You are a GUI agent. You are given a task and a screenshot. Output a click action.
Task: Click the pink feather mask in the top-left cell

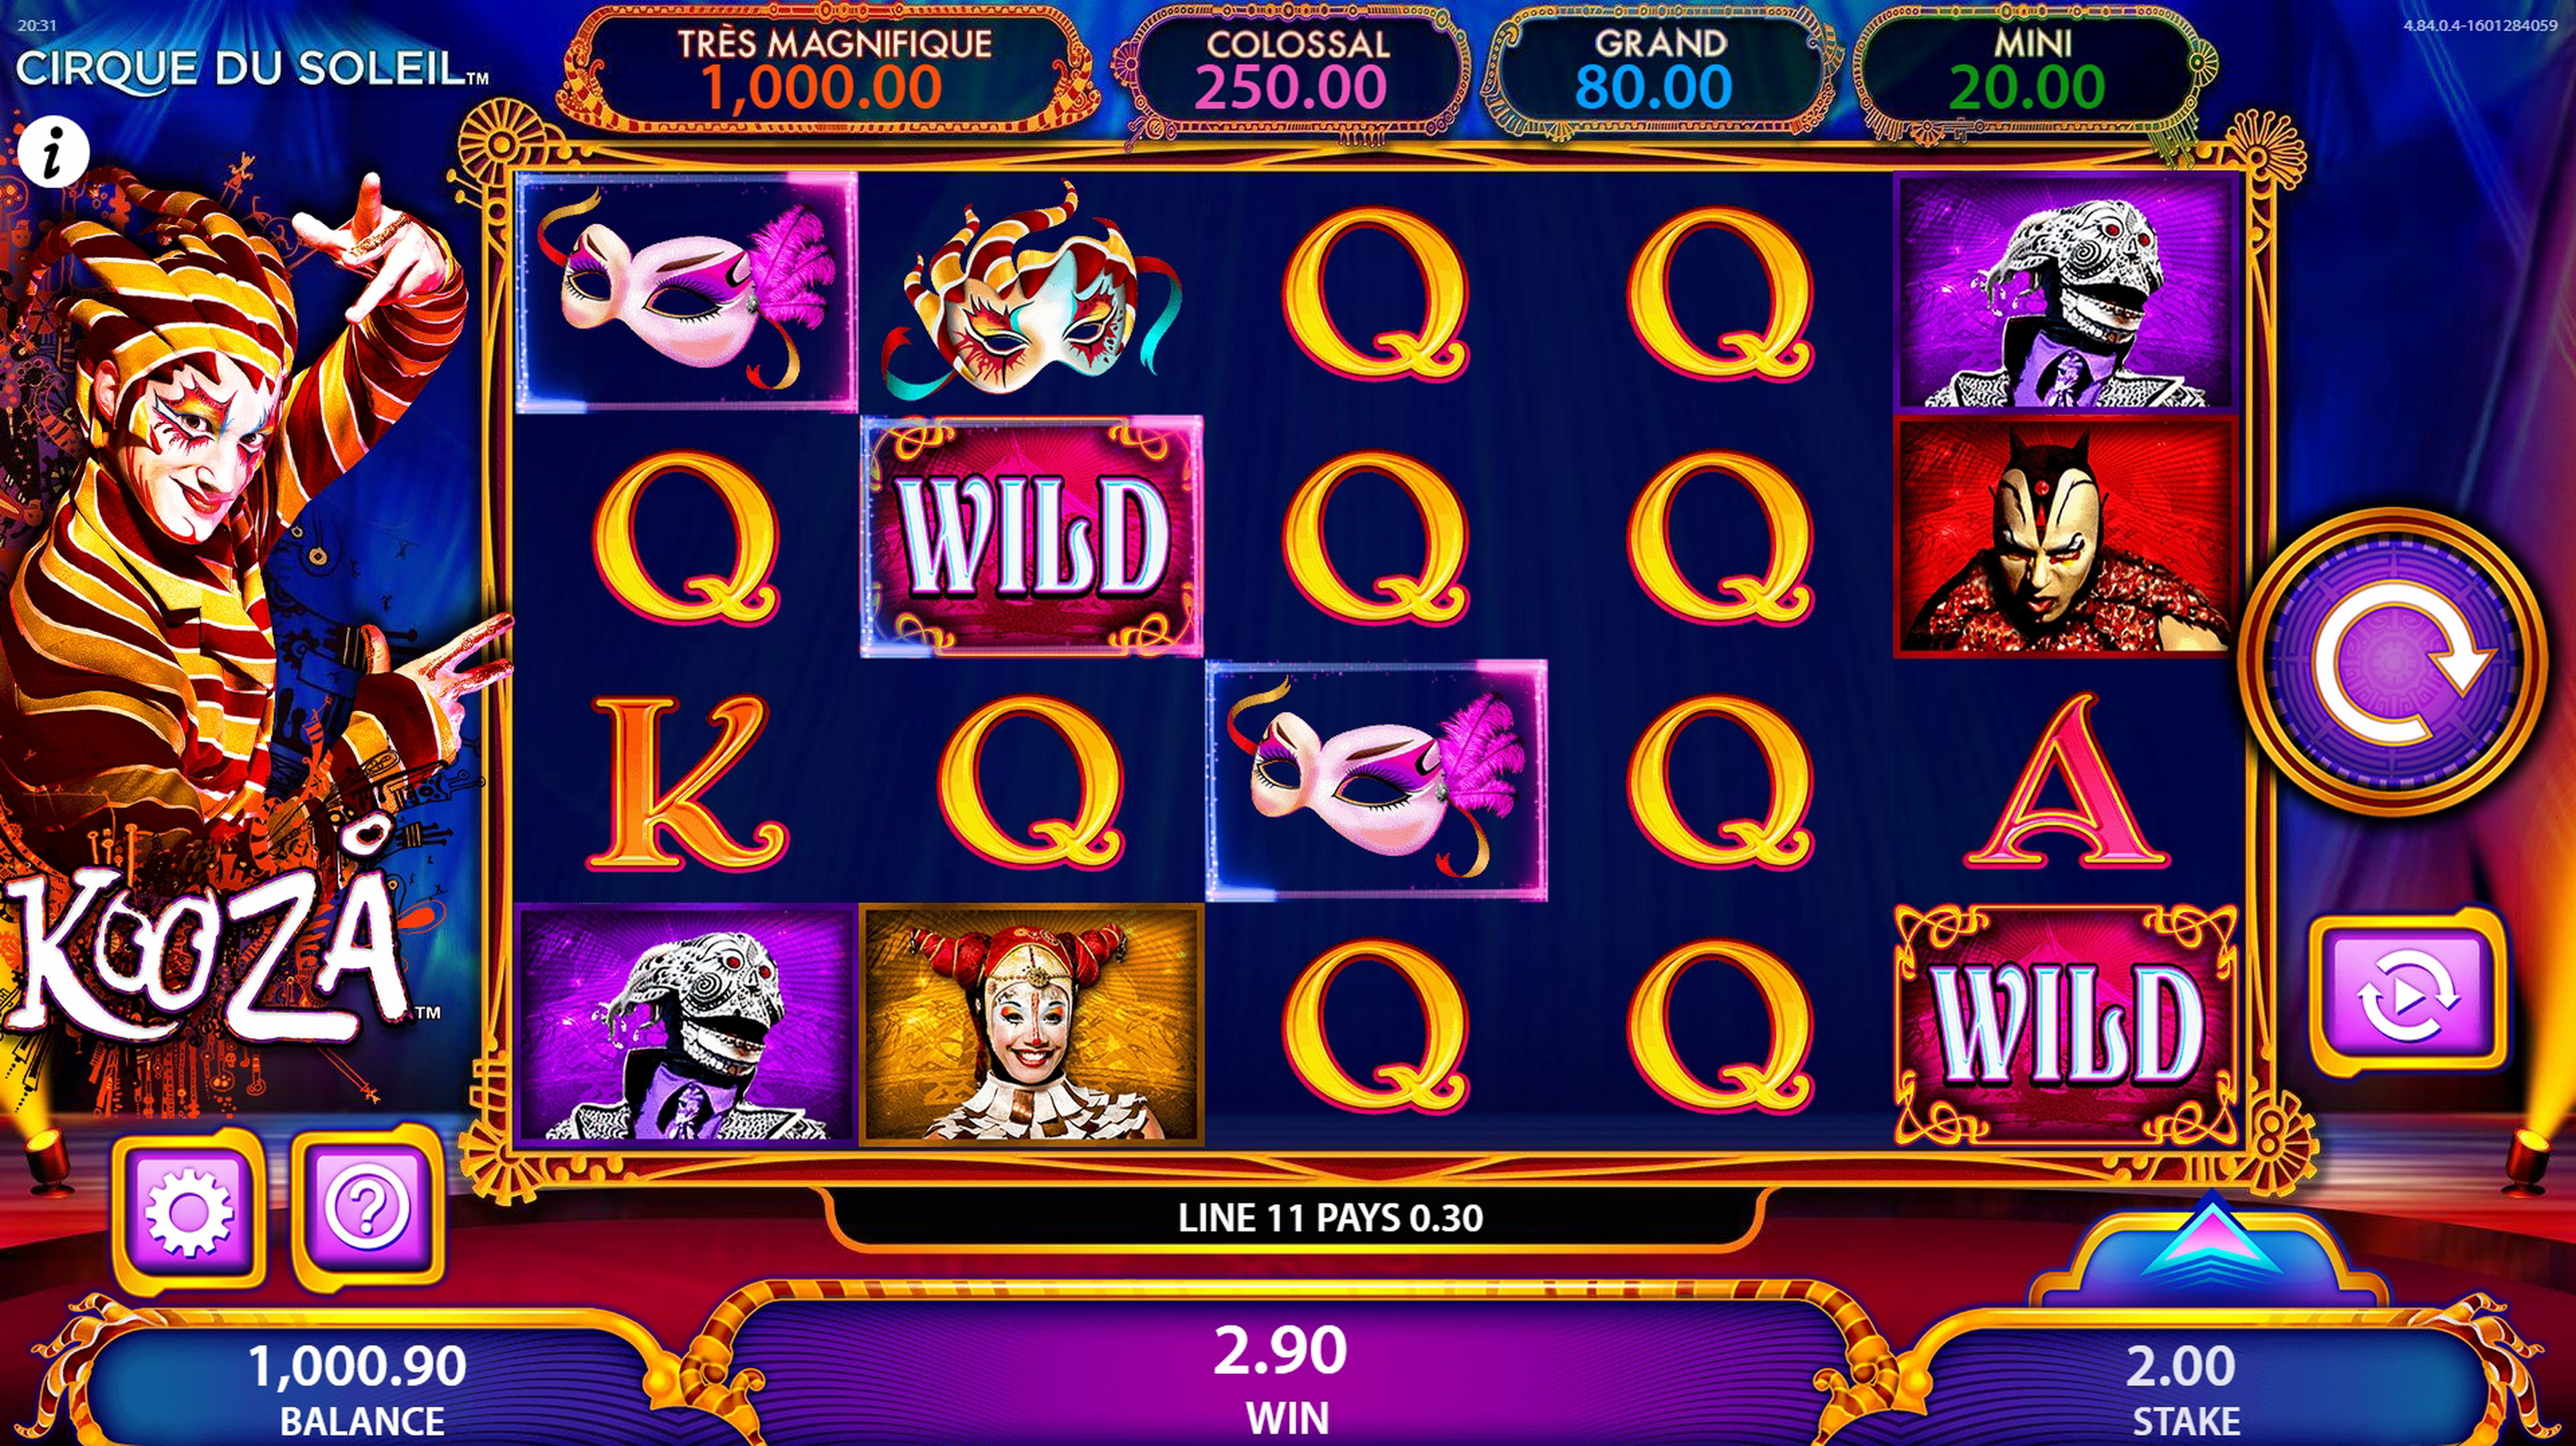tap(687, 292)
